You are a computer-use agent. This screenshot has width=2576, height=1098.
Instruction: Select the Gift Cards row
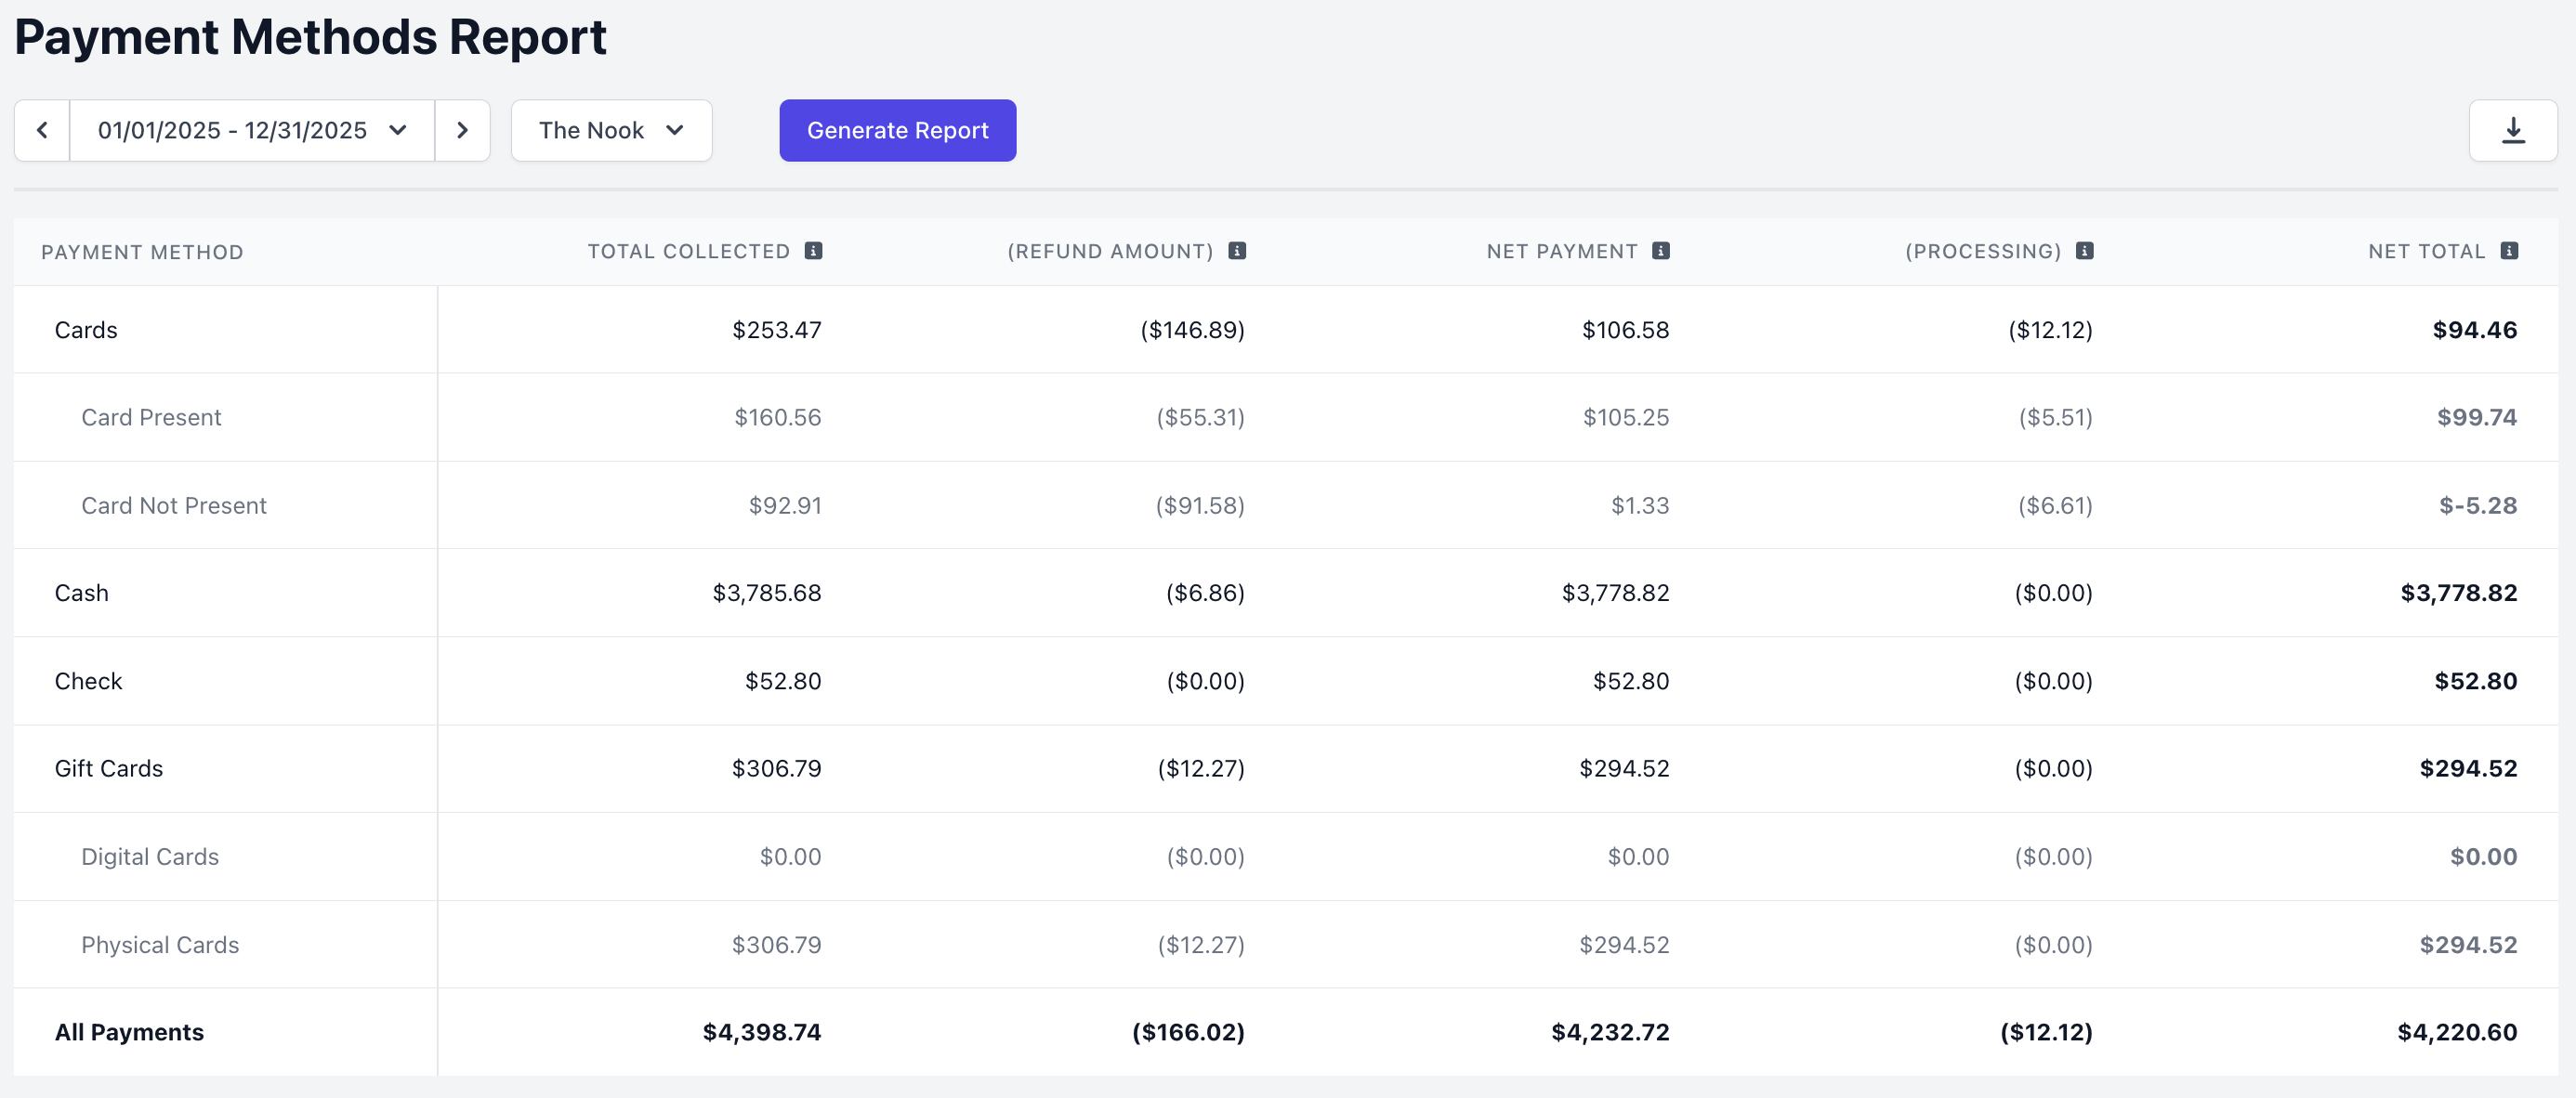click(x=108, y=769)
